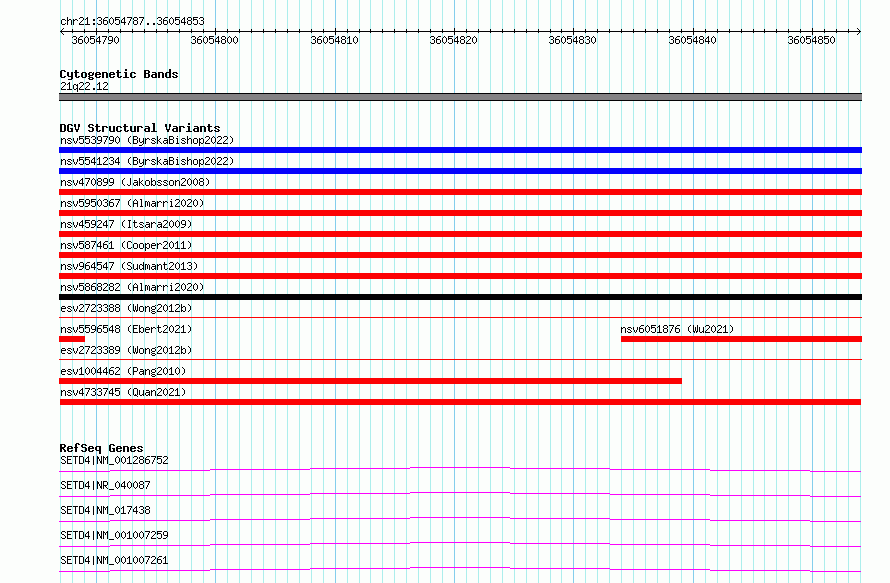Open nsv5596548 (Ebert2021) variant label
Viewport: 890px width, 583px height.
click(126, 329)
